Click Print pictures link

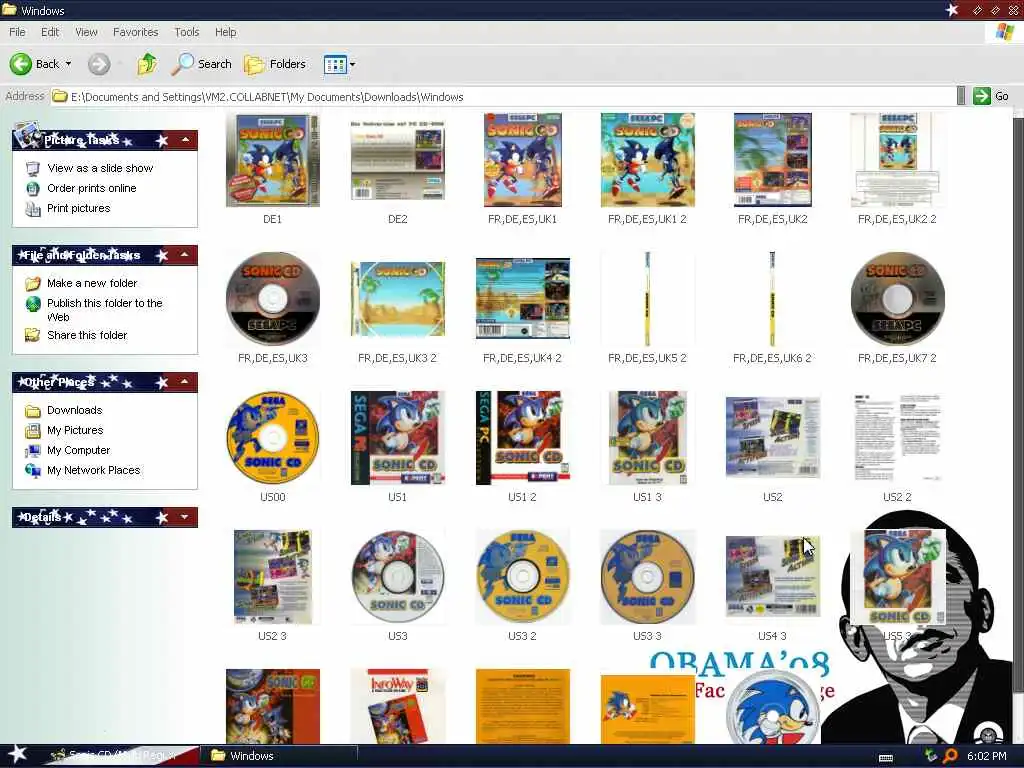click(x=78, y=208)
